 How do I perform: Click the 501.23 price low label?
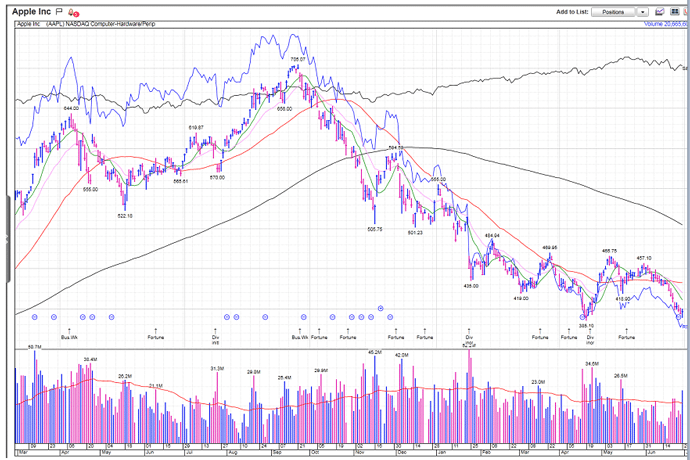point(415,232)
